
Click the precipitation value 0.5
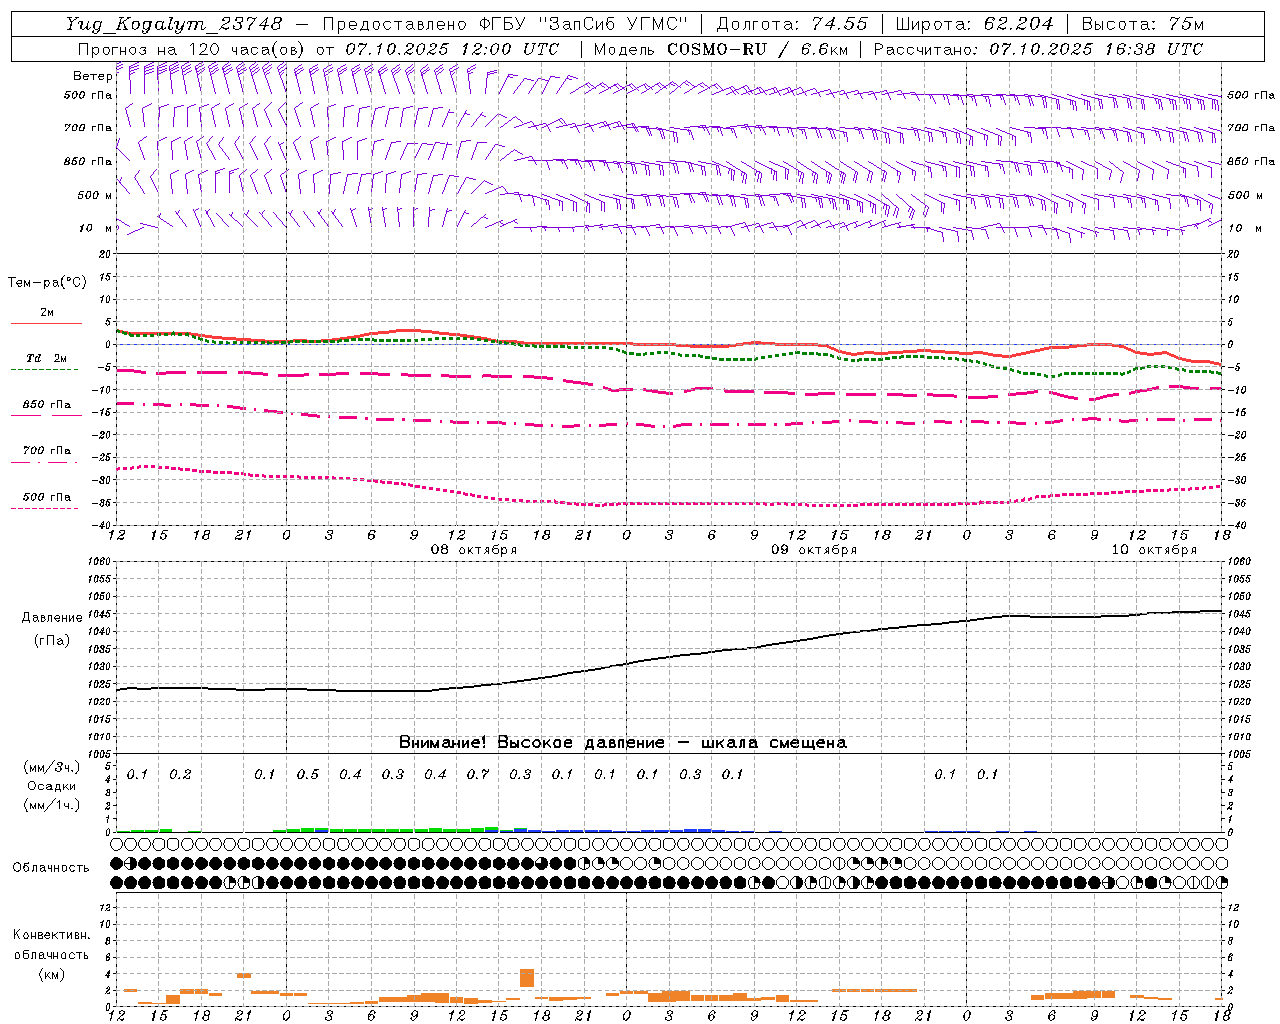click(308, 775)
